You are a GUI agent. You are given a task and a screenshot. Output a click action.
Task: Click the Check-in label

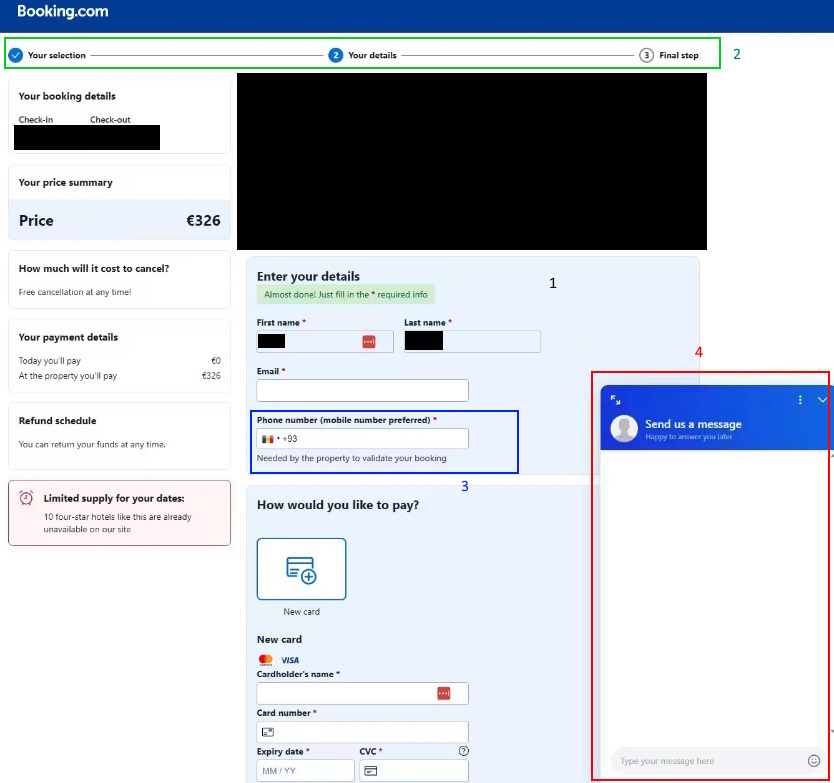point(36,120)
